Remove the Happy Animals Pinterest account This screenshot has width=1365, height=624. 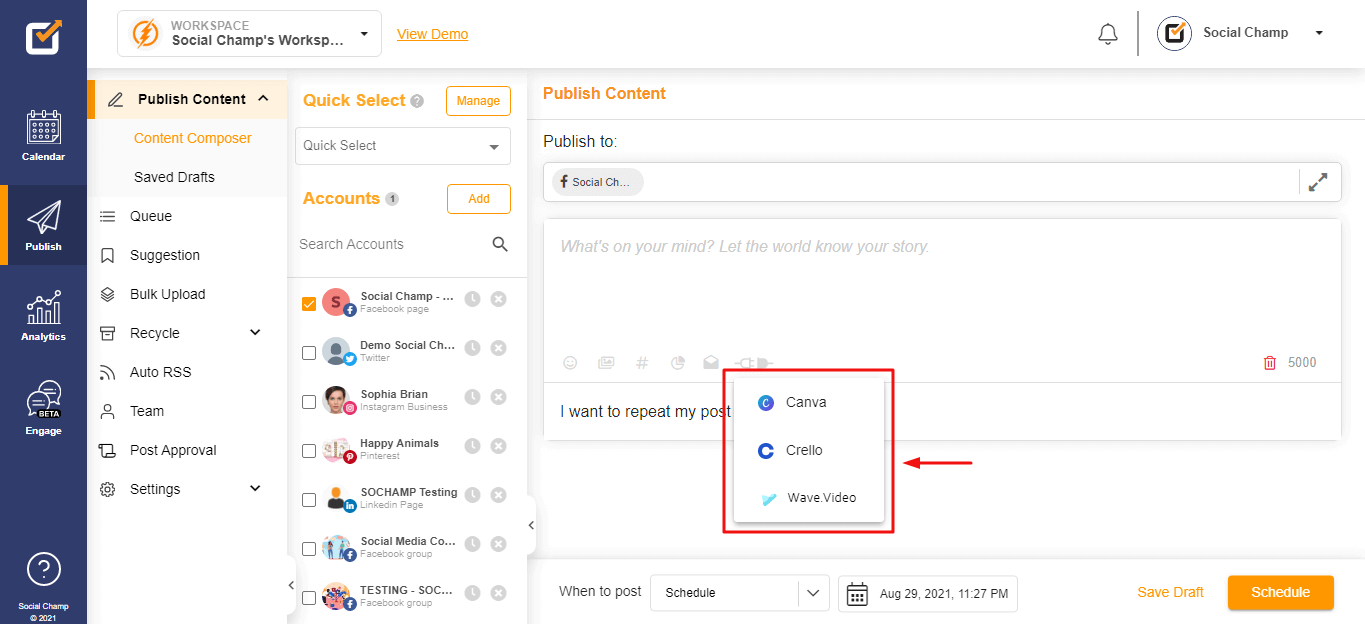[x=498, y=446]
